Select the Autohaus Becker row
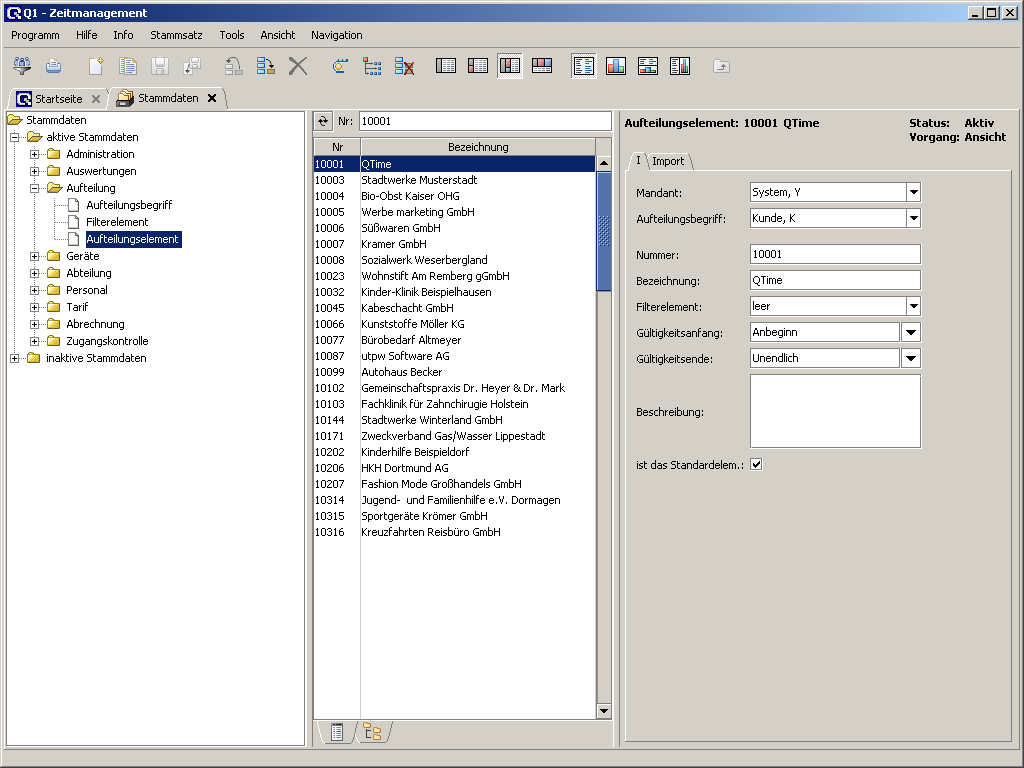The width and height of the screenshot is (1024, 768). tap(401, 372)
